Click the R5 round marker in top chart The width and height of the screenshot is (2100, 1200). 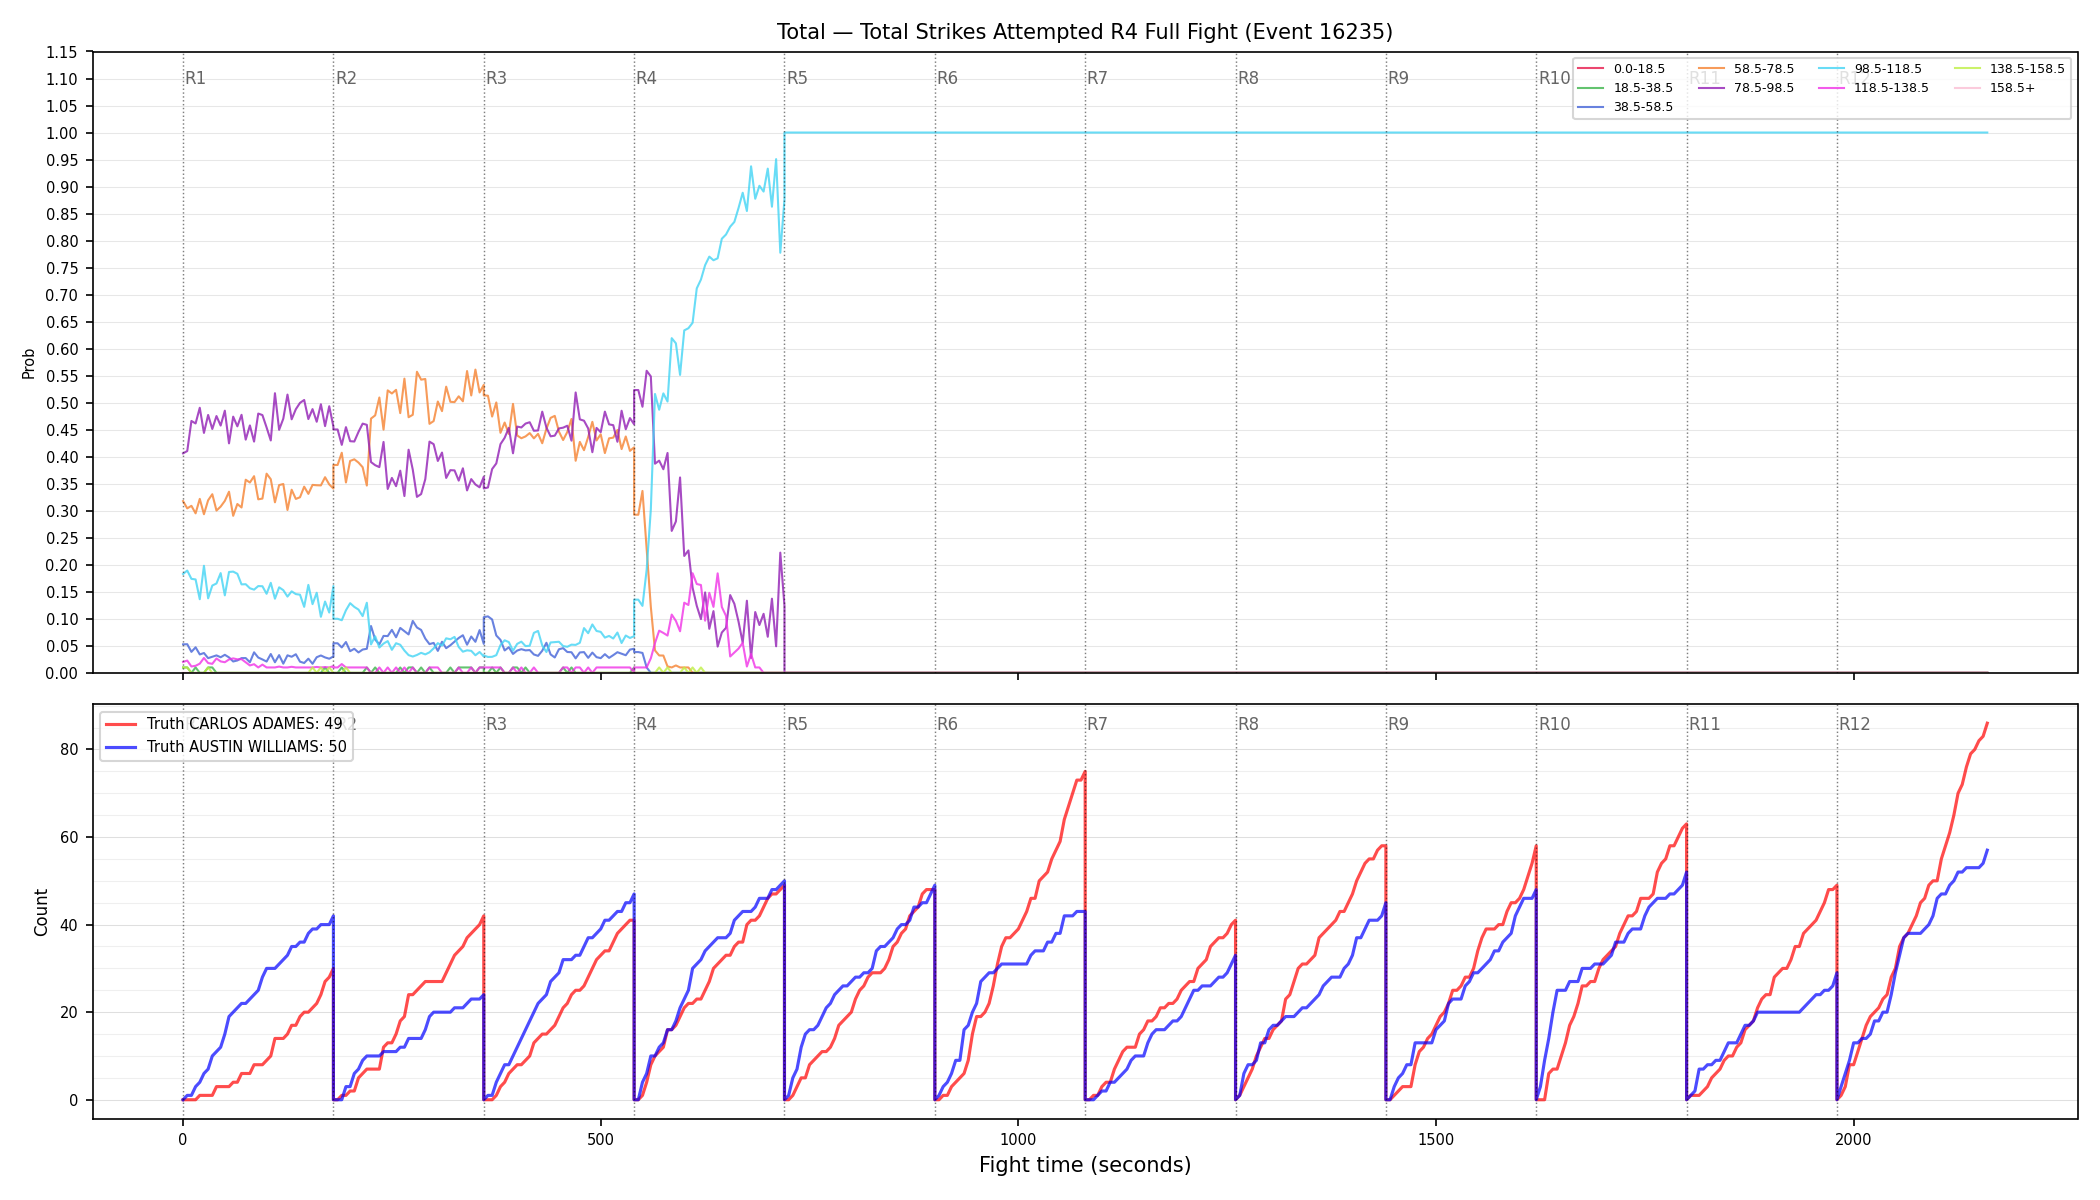(797, 78)
